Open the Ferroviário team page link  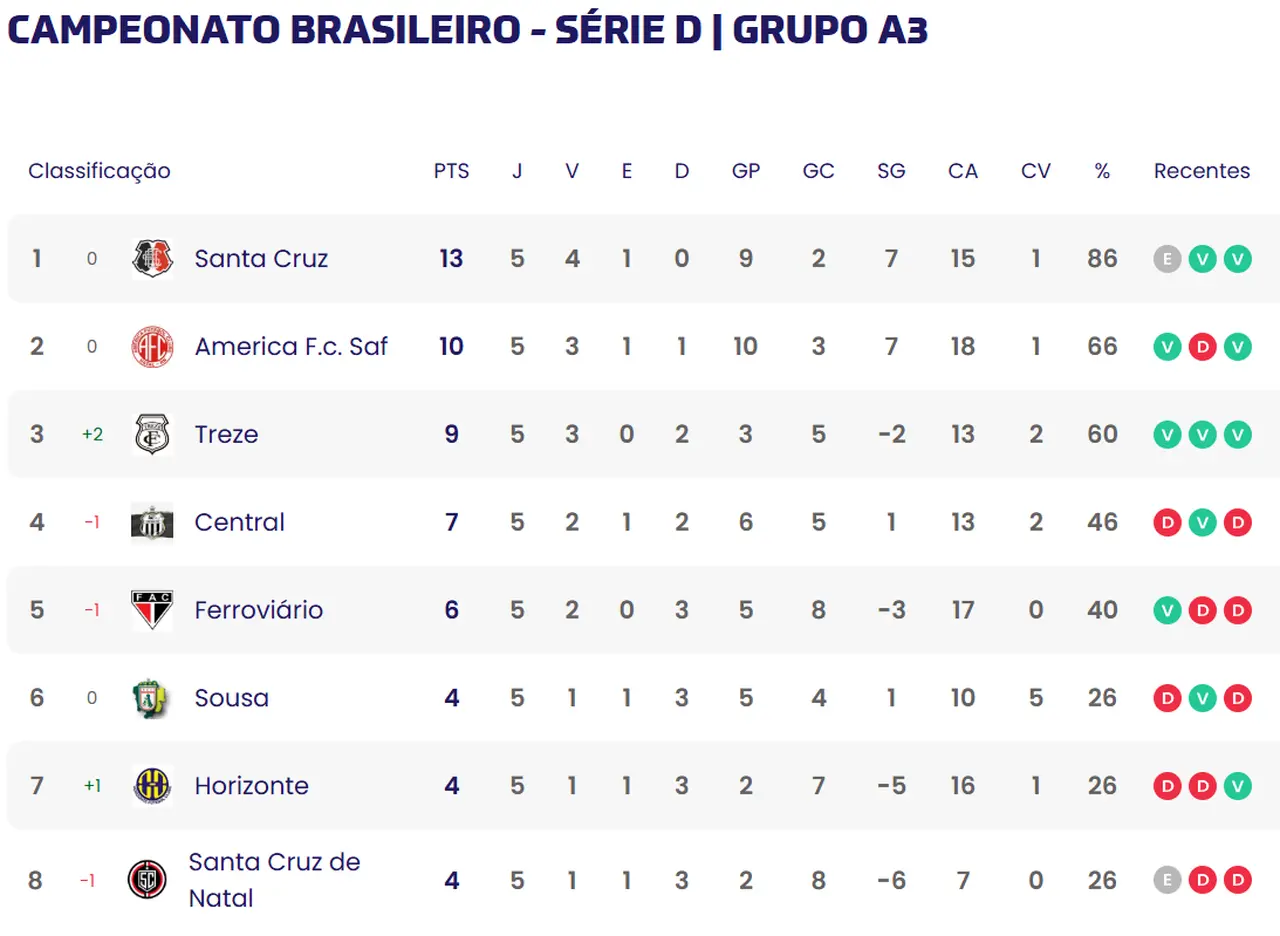tap(258, 610)
